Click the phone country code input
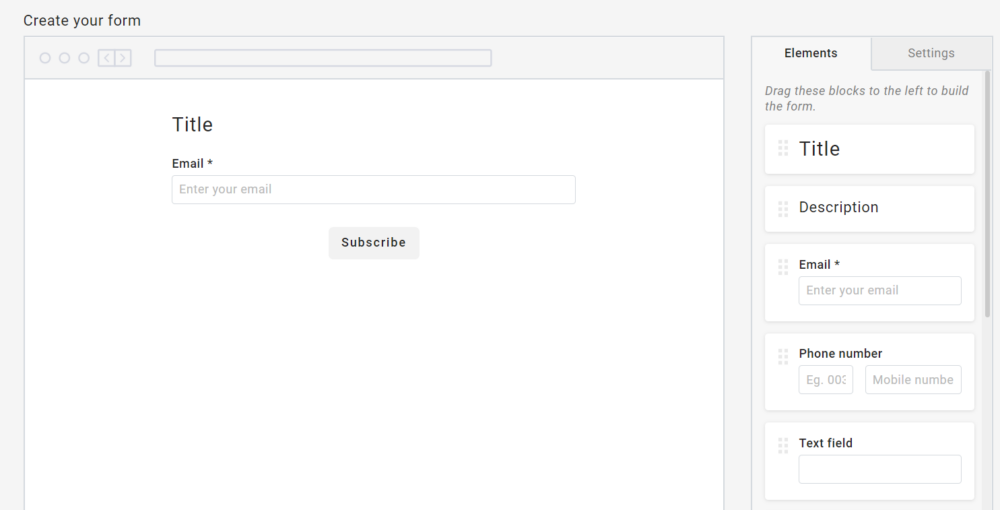1000x510 pixels. 825,380
